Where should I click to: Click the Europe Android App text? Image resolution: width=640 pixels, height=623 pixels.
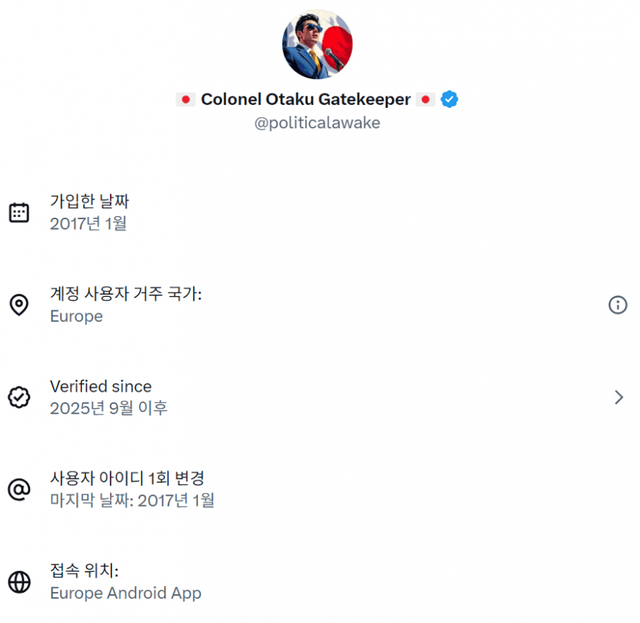(x=126, y=593)
